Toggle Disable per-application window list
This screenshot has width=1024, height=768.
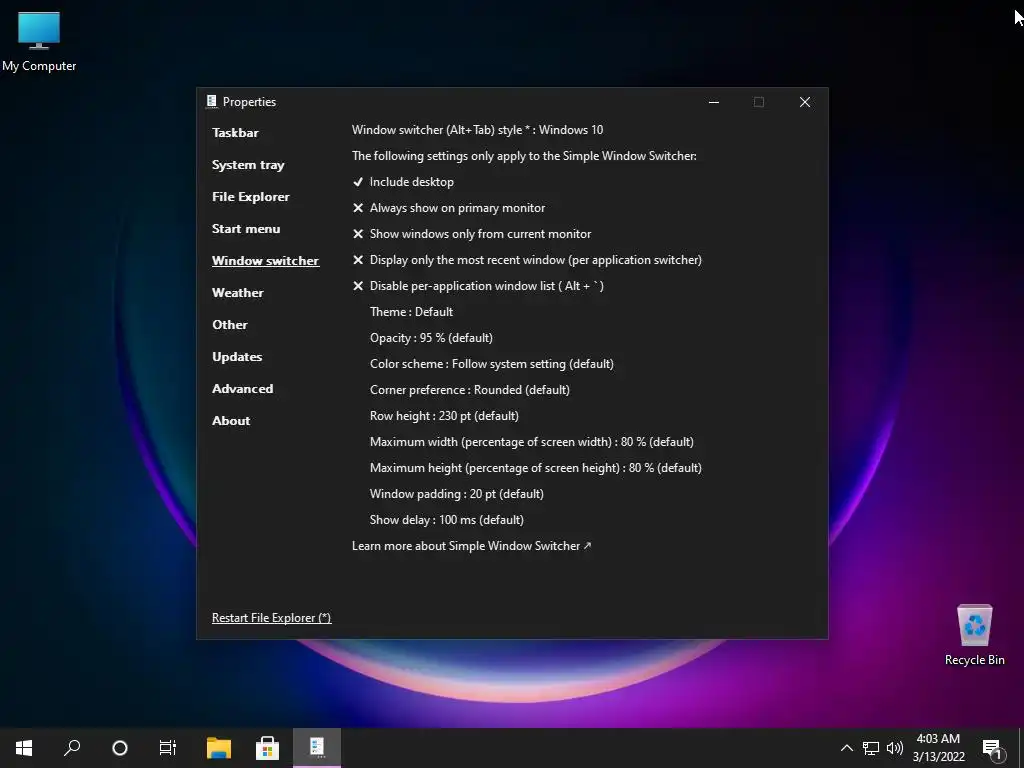(x=477, y=286)
